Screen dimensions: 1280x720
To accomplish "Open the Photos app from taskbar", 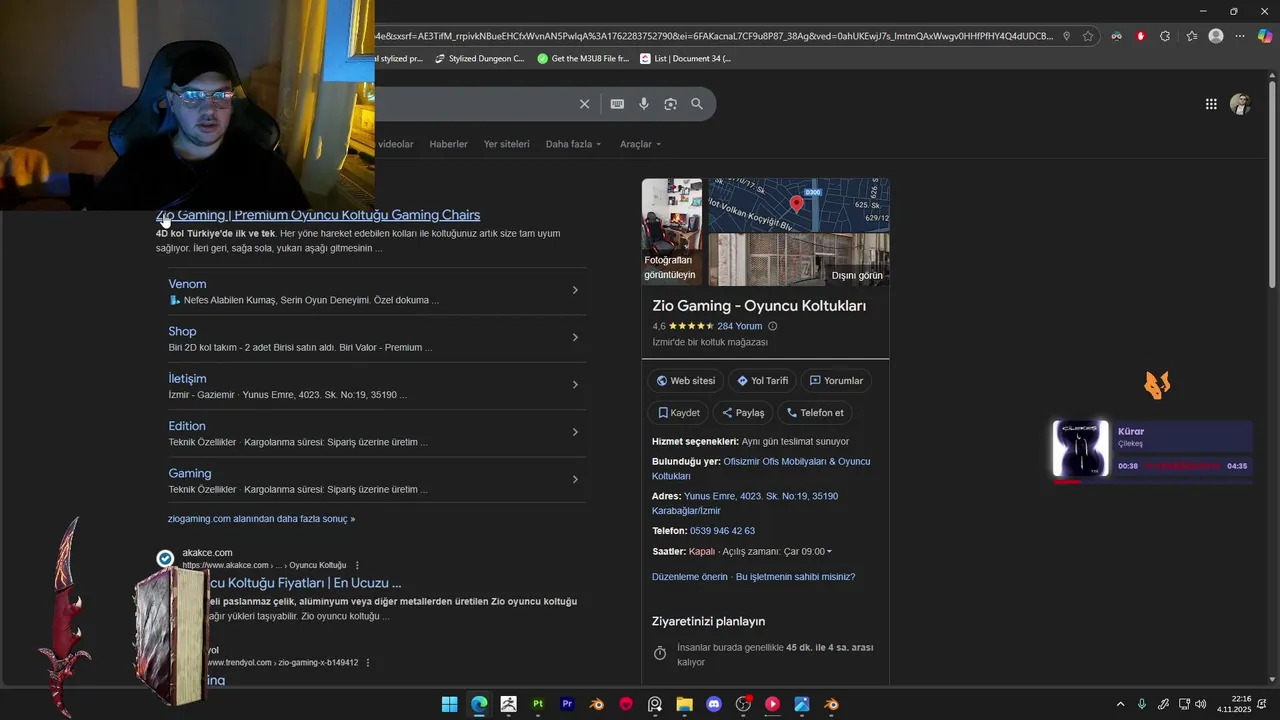I will click(x=802, y=704).
